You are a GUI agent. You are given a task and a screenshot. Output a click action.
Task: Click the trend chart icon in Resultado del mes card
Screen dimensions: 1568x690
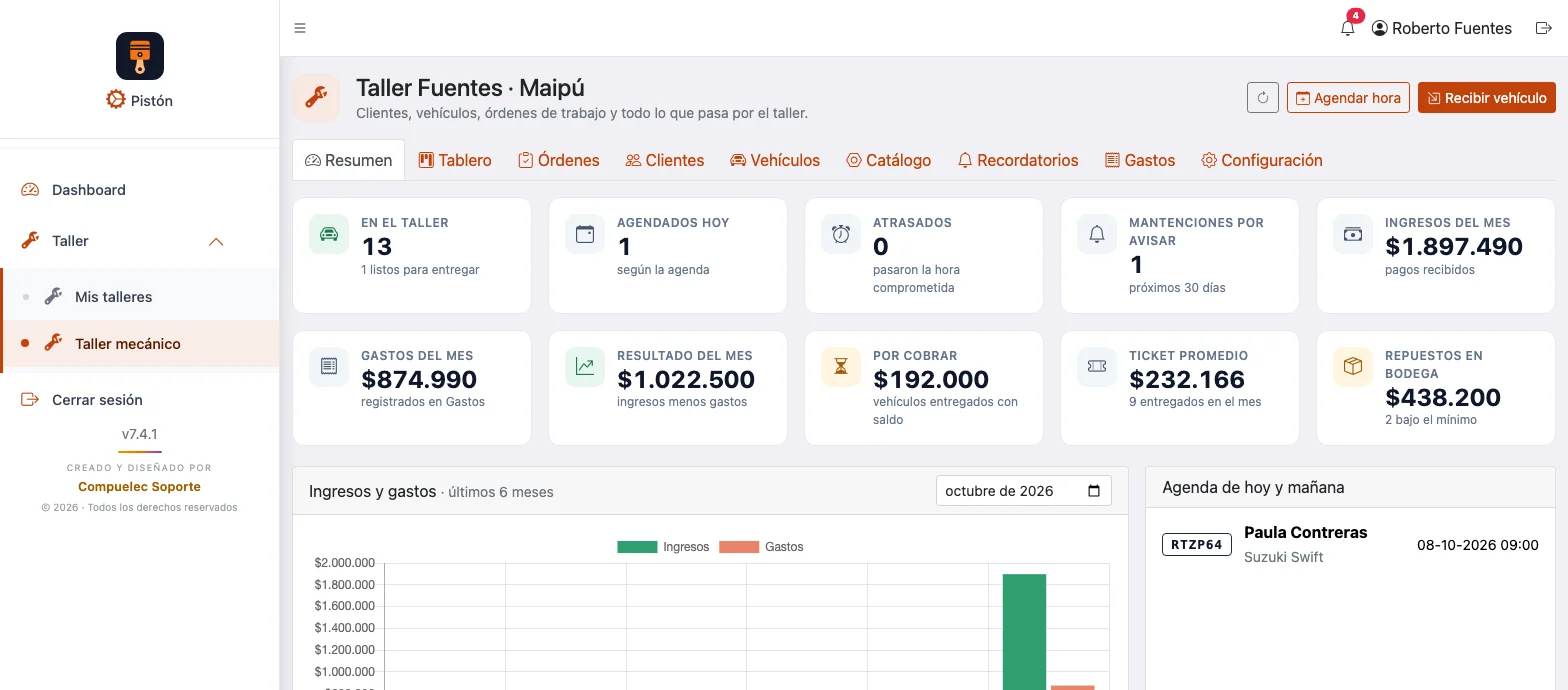(x=585, y=367)
